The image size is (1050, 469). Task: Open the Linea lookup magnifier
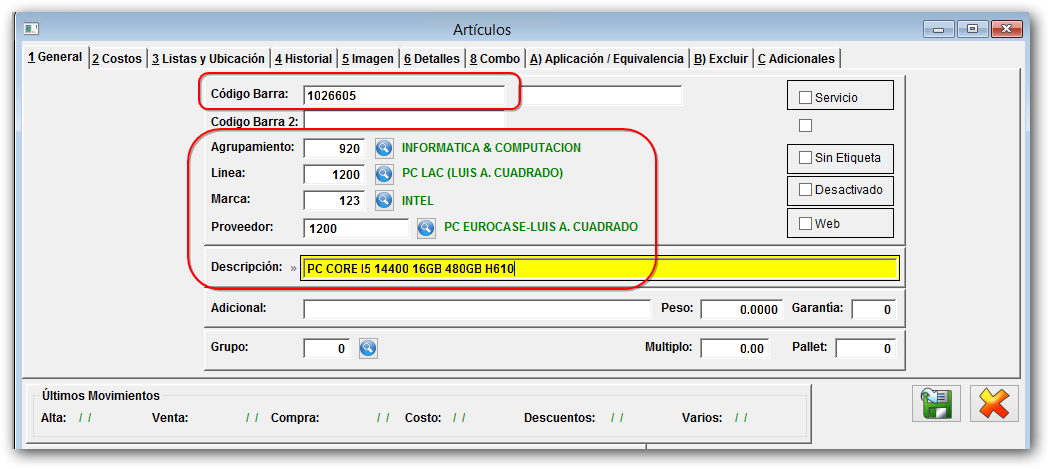click(x=385, y=174)
